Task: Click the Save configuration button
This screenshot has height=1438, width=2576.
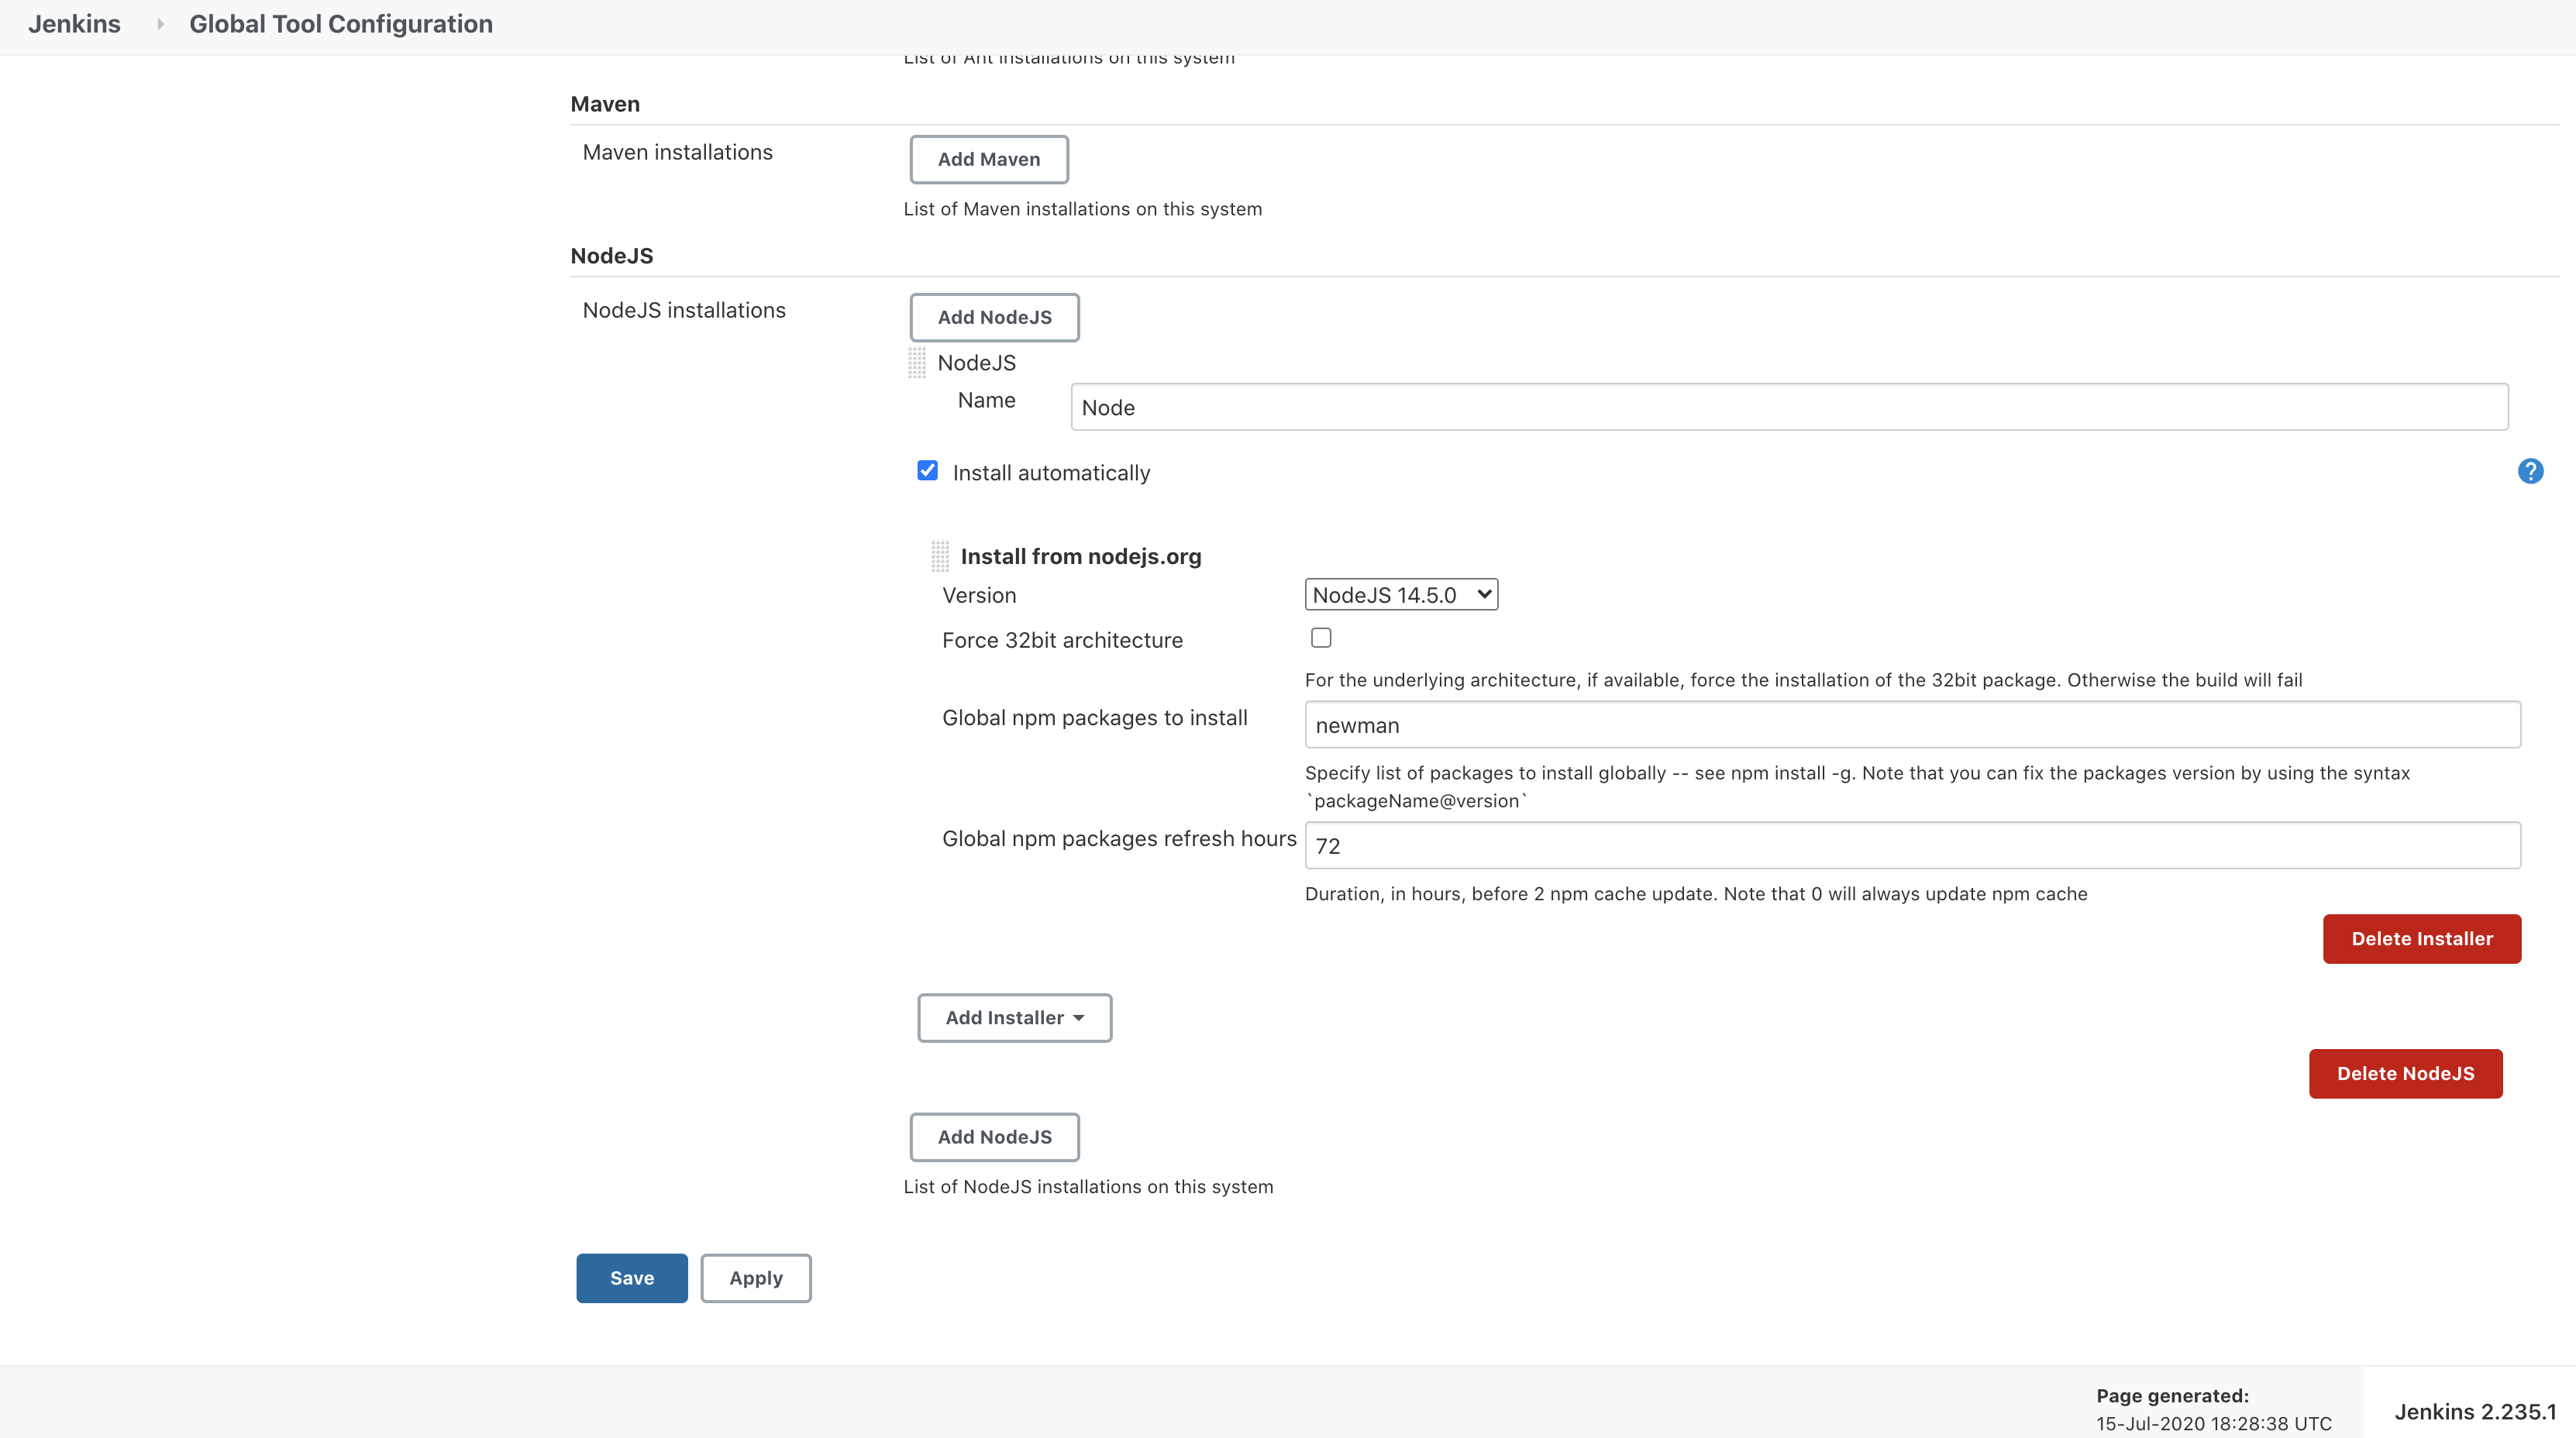Action: coord(632,1277)
